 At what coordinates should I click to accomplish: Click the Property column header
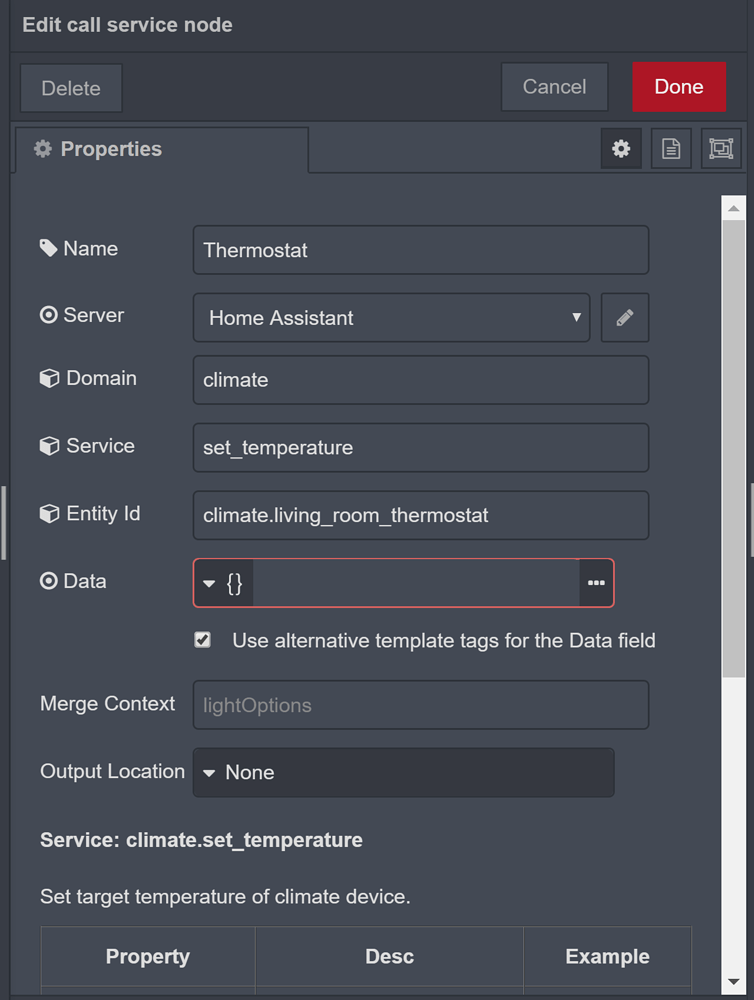(x=148, y=956)
